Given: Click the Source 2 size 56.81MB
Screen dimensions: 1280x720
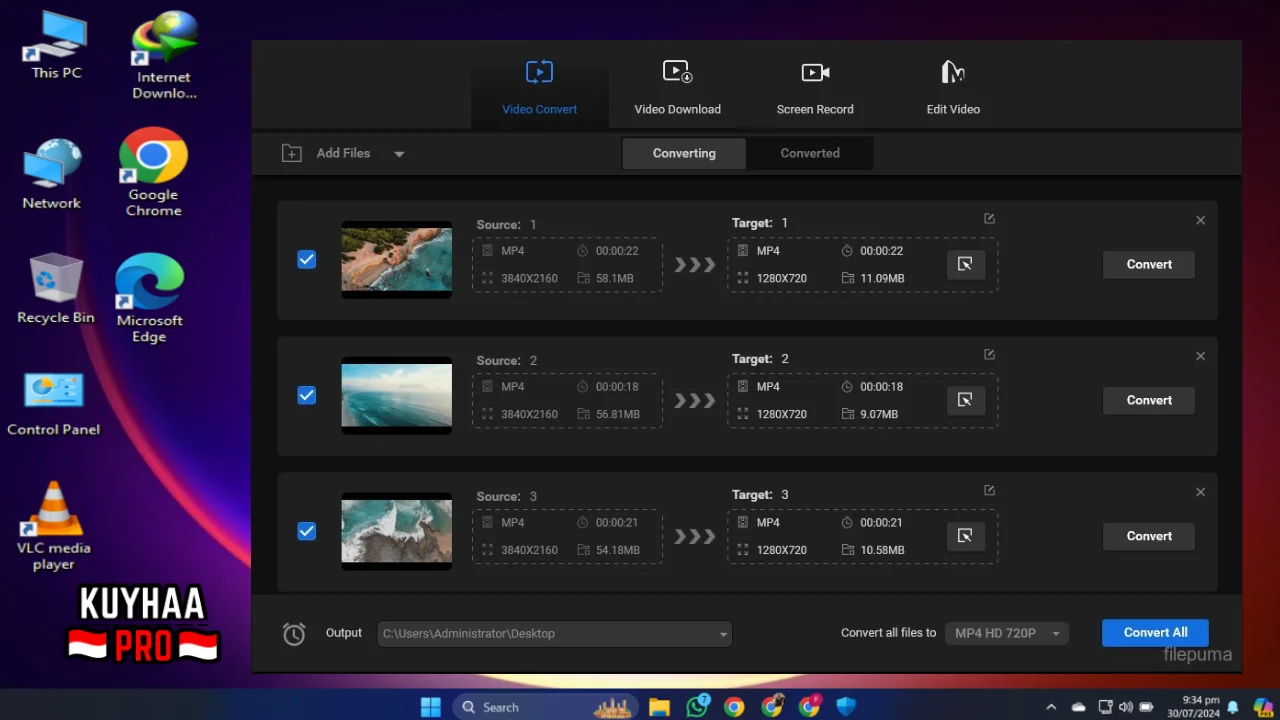Looking at the screenshot, I should pyautogui.click(x=618, y=414).
